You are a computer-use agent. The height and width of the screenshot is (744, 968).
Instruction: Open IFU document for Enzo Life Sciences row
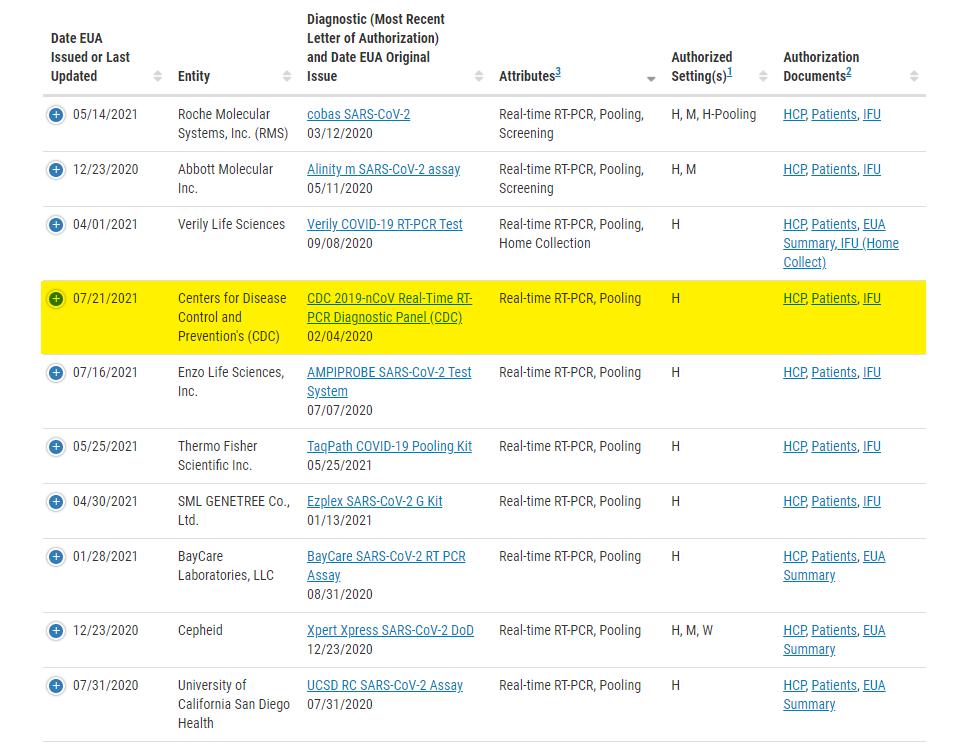872,372
